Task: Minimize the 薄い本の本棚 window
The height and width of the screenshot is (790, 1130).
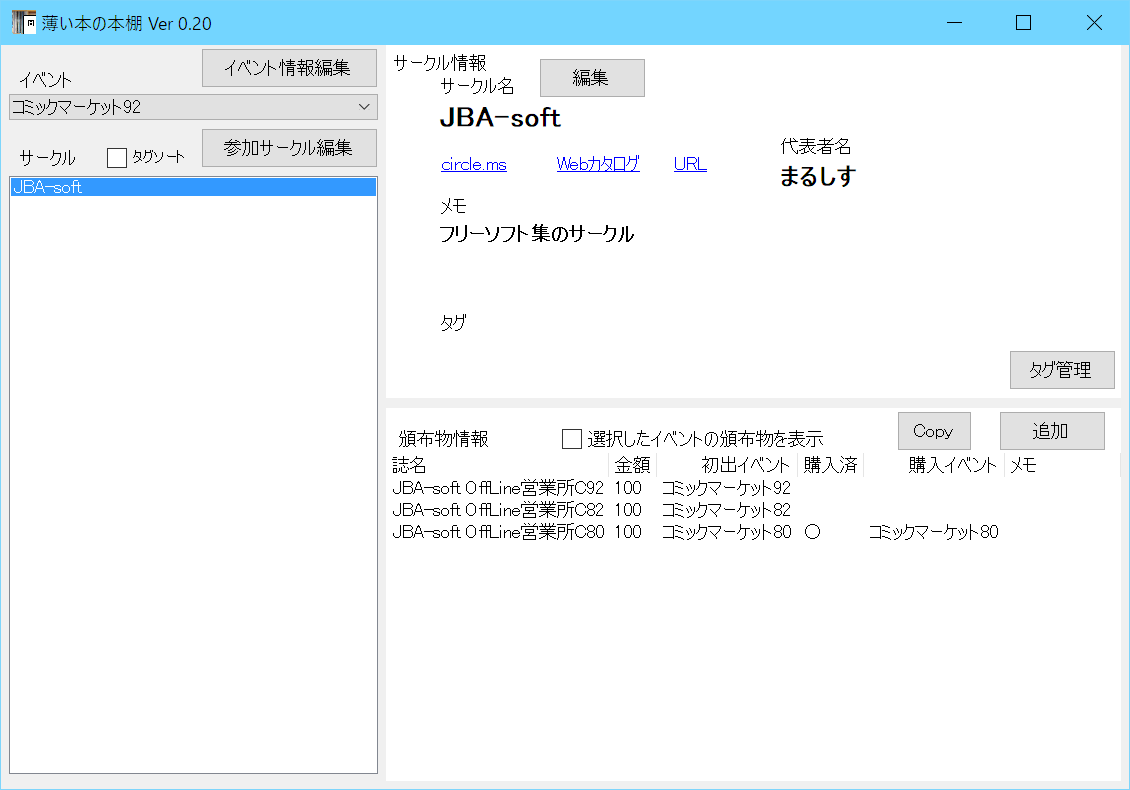Action: (955, 22)
